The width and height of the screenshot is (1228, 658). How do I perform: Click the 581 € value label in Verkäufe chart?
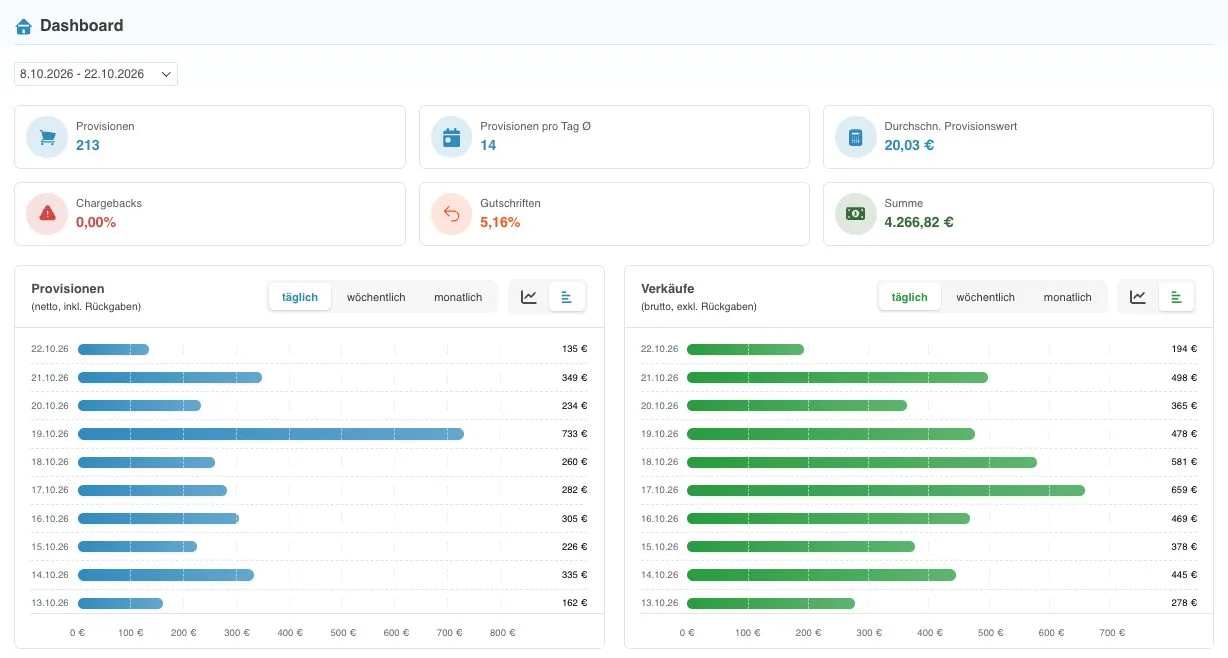point(1184,462)
